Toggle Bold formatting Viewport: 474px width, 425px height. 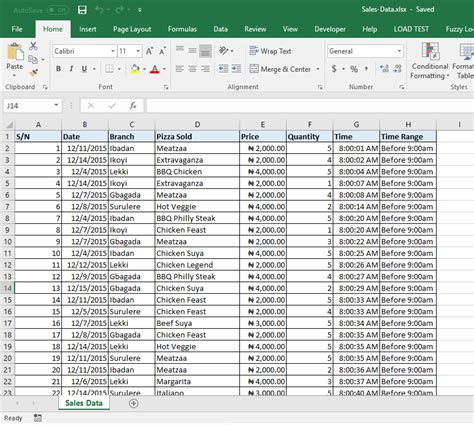(x=58, y=69)
